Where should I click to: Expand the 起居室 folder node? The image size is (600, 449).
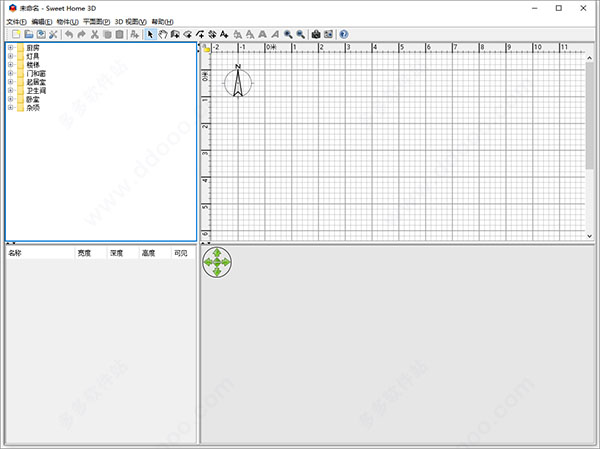[10, 82]
